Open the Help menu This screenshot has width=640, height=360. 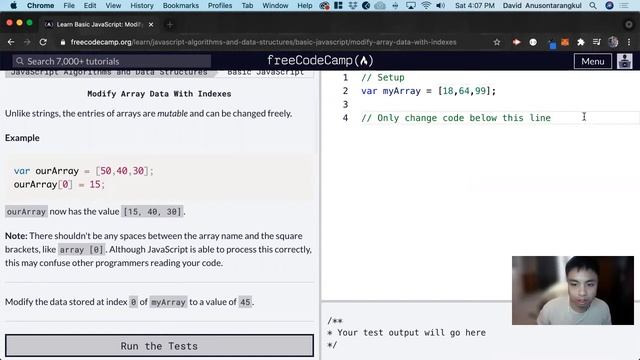304,5
